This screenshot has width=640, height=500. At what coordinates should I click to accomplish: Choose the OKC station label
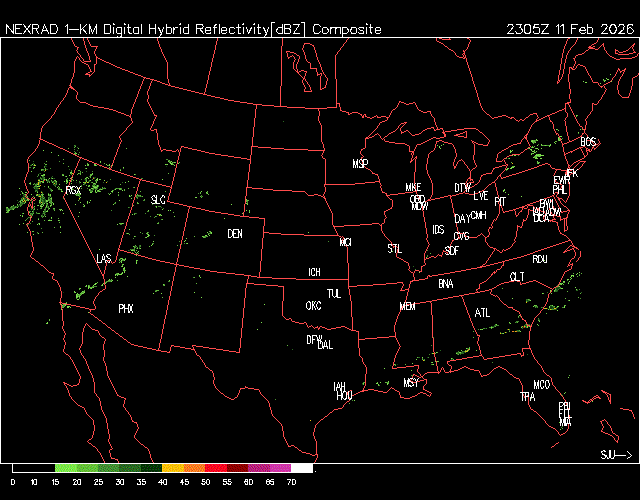(x=313, y=305)
